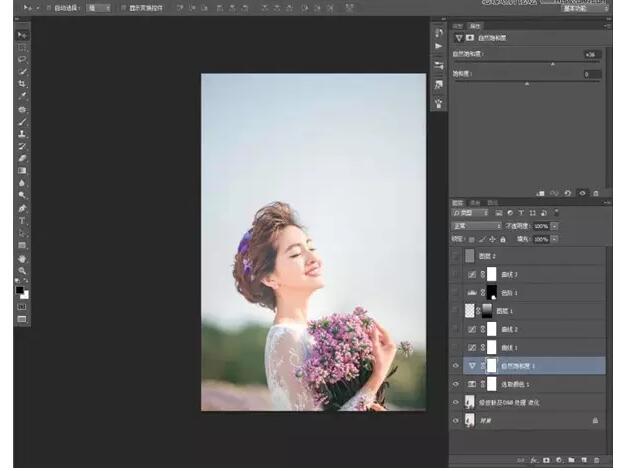The height and width of the screenshot is (471, 626).
Task: Select the Crop tool
Action: [22, 84]
